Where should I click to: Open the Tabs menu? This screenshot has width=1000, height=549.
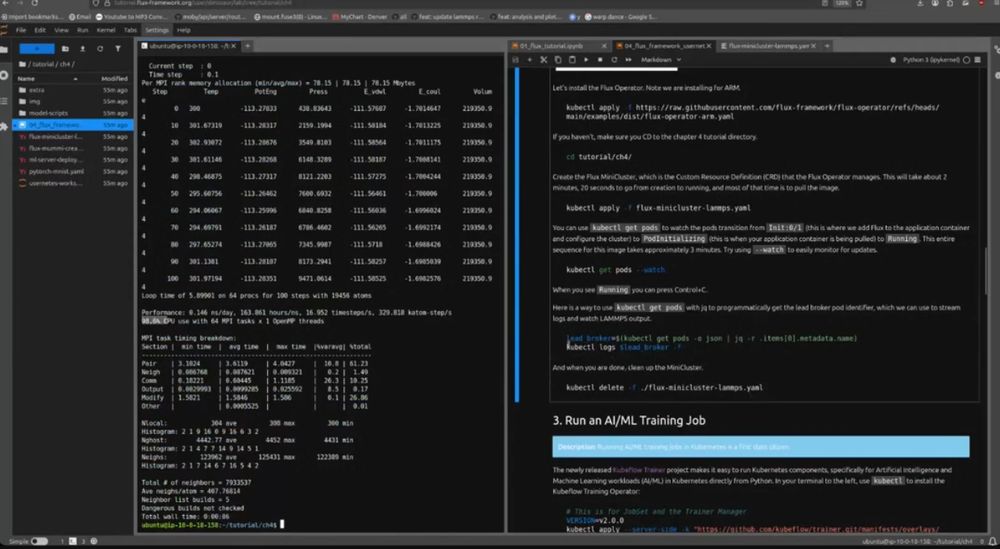[130, 30]
